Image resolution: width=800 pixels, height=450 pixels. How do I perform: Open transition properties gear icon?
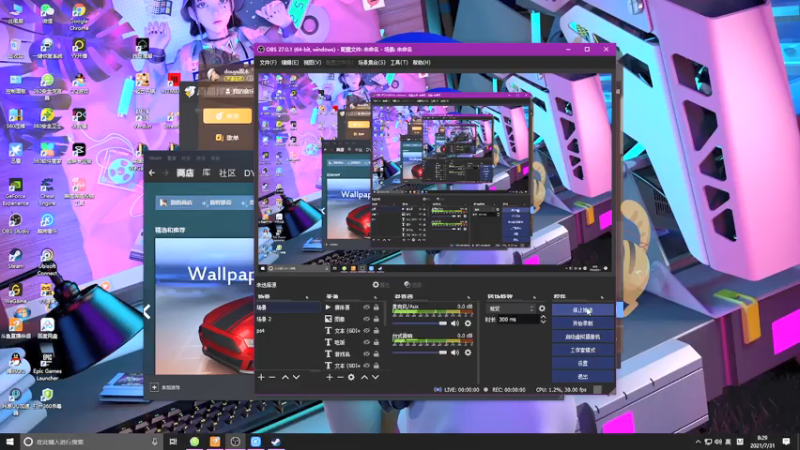542,308
